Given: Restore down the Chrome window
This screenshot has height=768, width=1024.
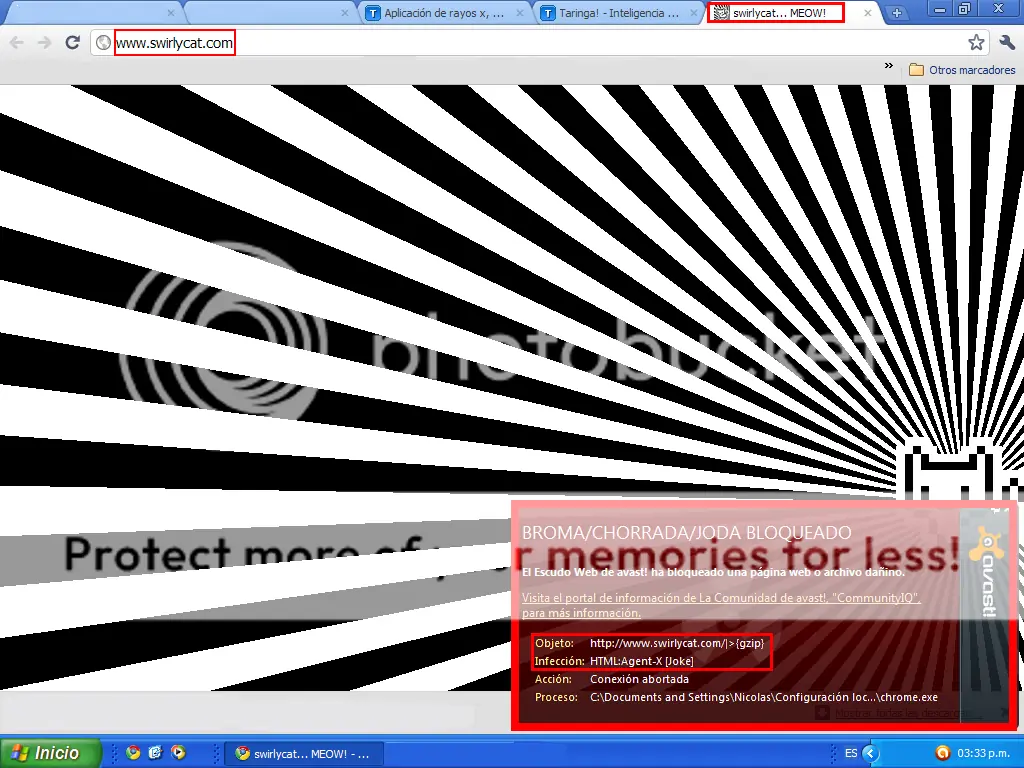Looking at the screenshot, I should point(965,8).
